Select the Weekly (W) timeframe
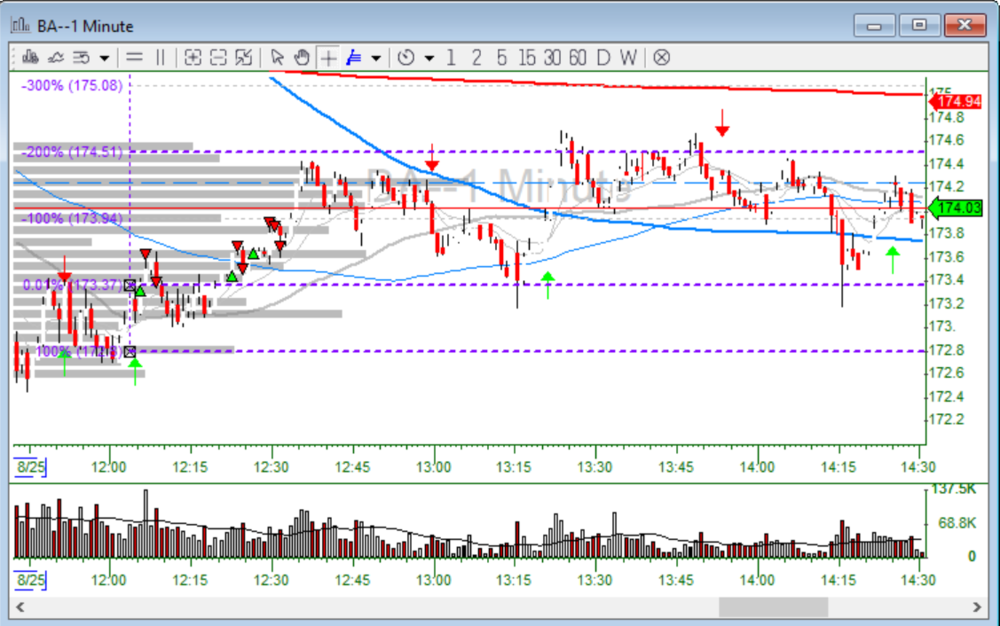 point(627,57)
